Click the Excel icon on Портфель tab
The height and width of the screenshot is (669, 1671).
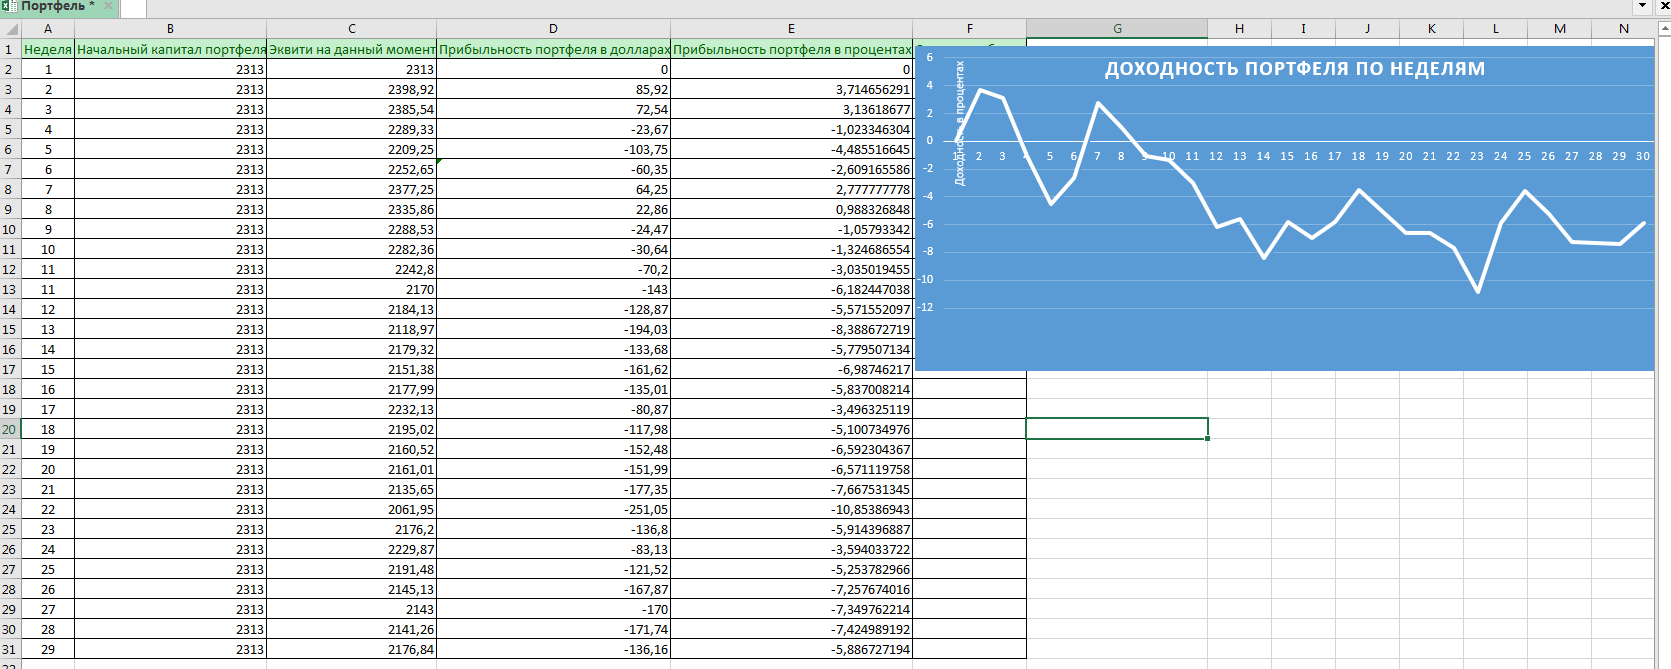[x=9, y=6]
